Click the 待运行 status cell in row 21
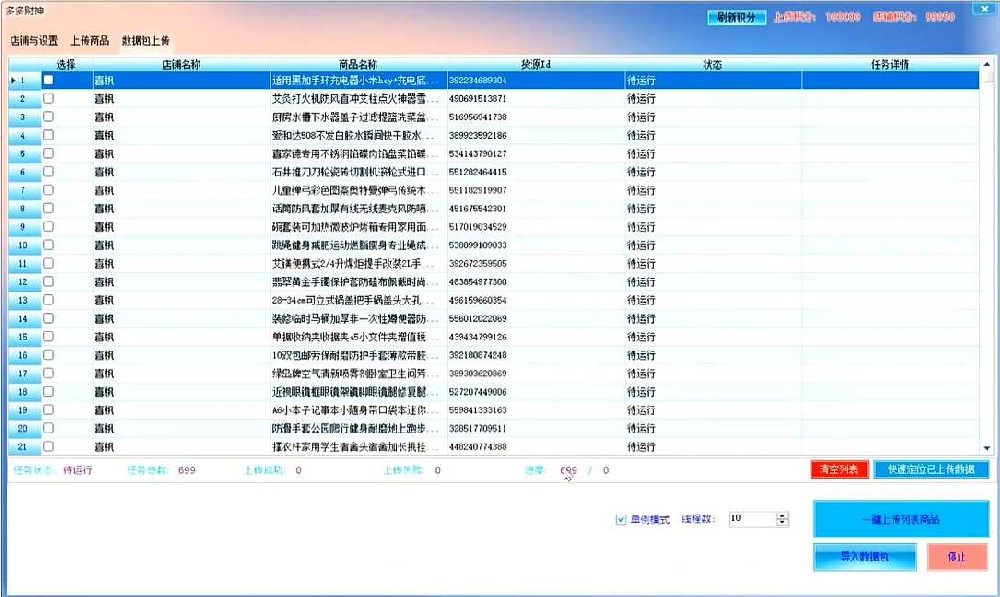The width and height of the screenshot is (1000, 597). pyautogui.click(x=712, y=446)
